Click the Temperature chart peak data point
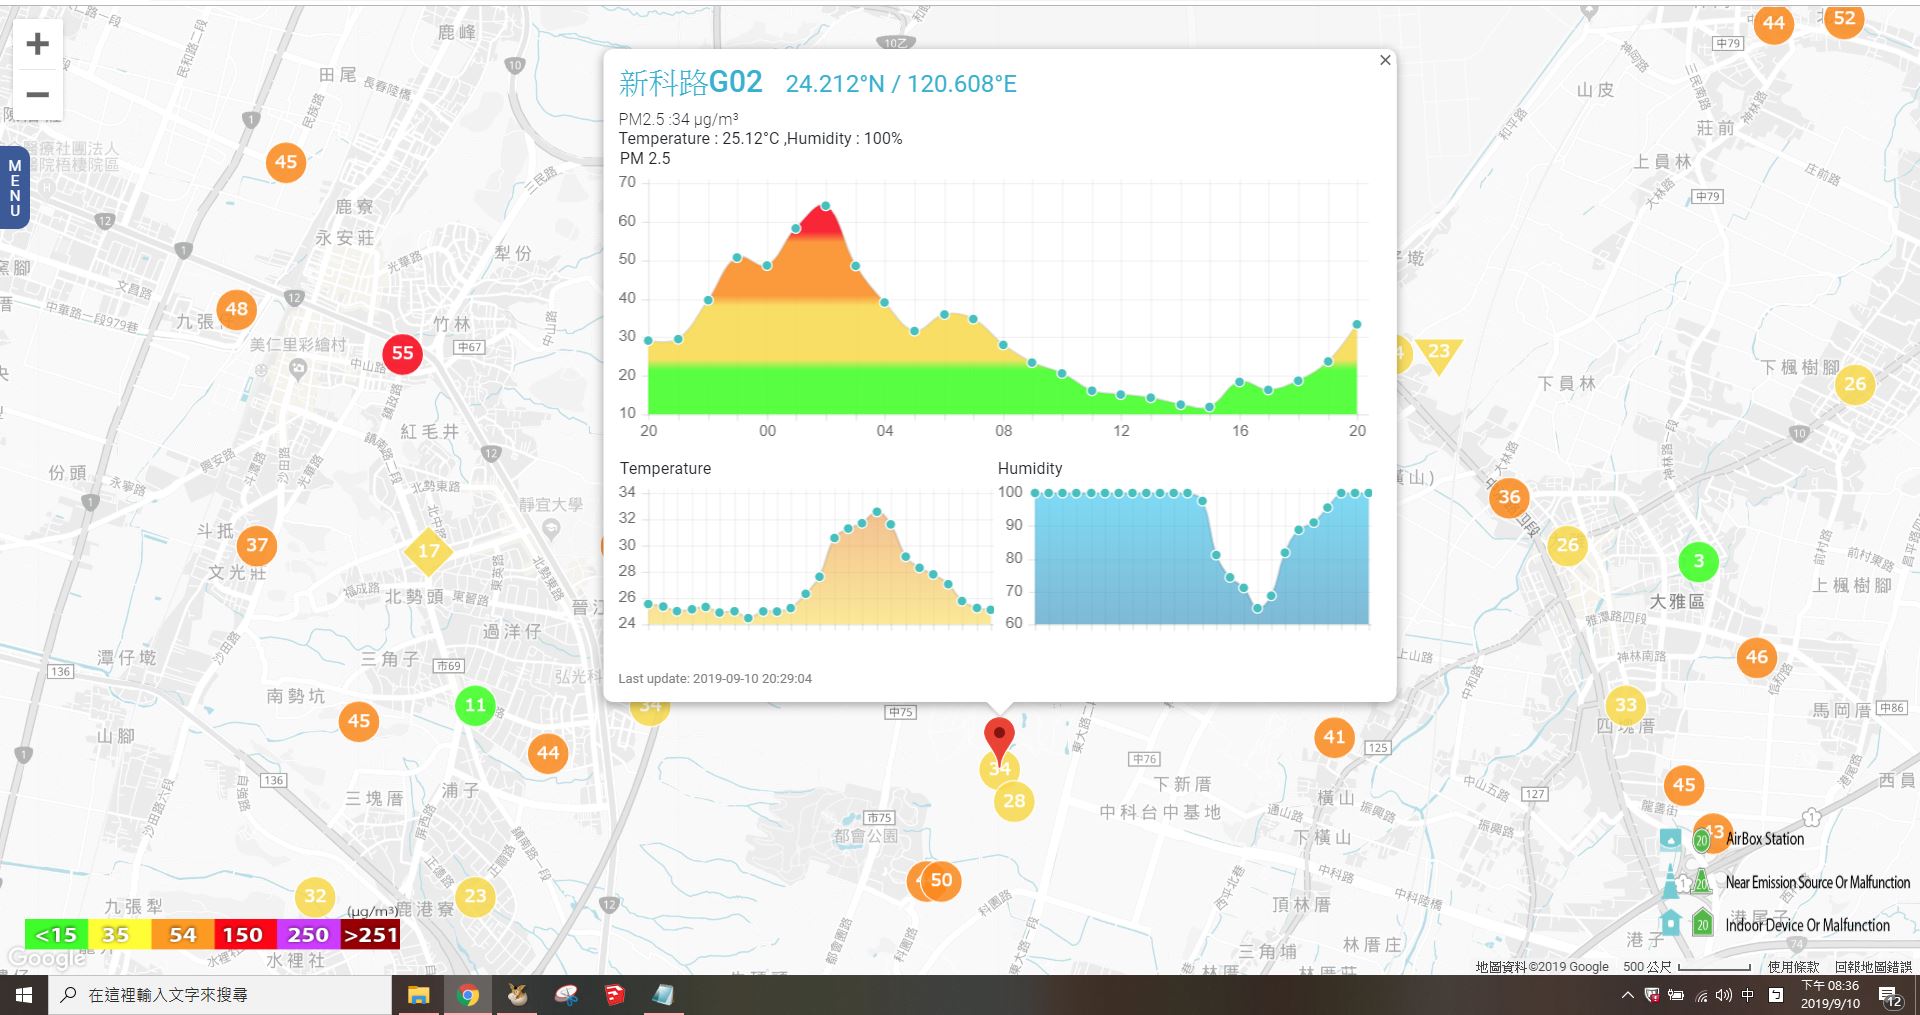1920x1015 pixels. point(877,512)
